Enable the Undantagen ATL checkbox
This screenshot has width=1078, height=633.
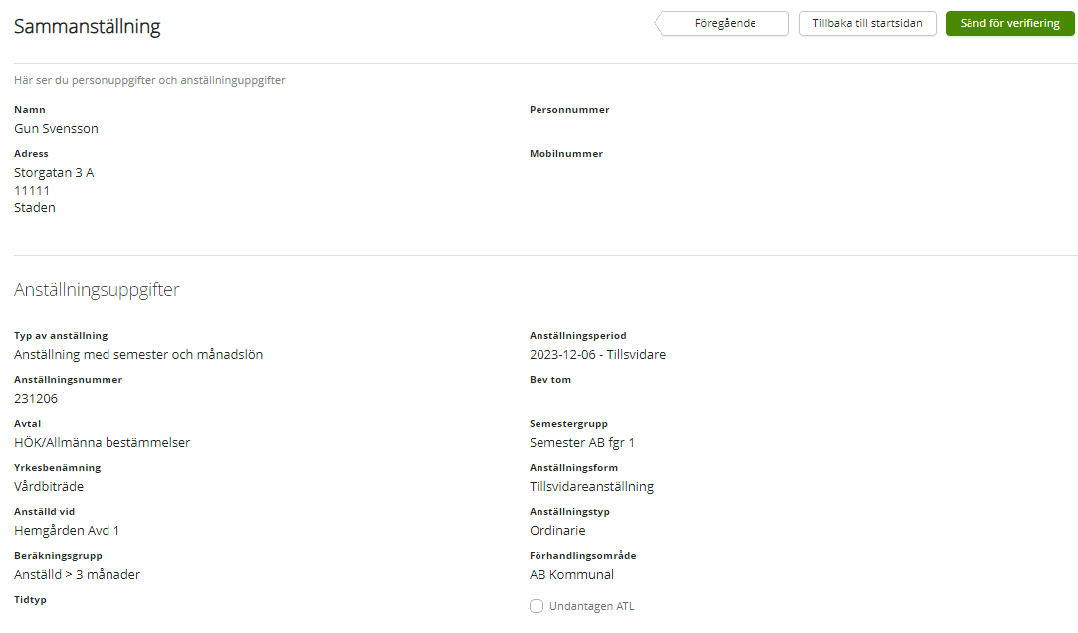click(537, 606)
